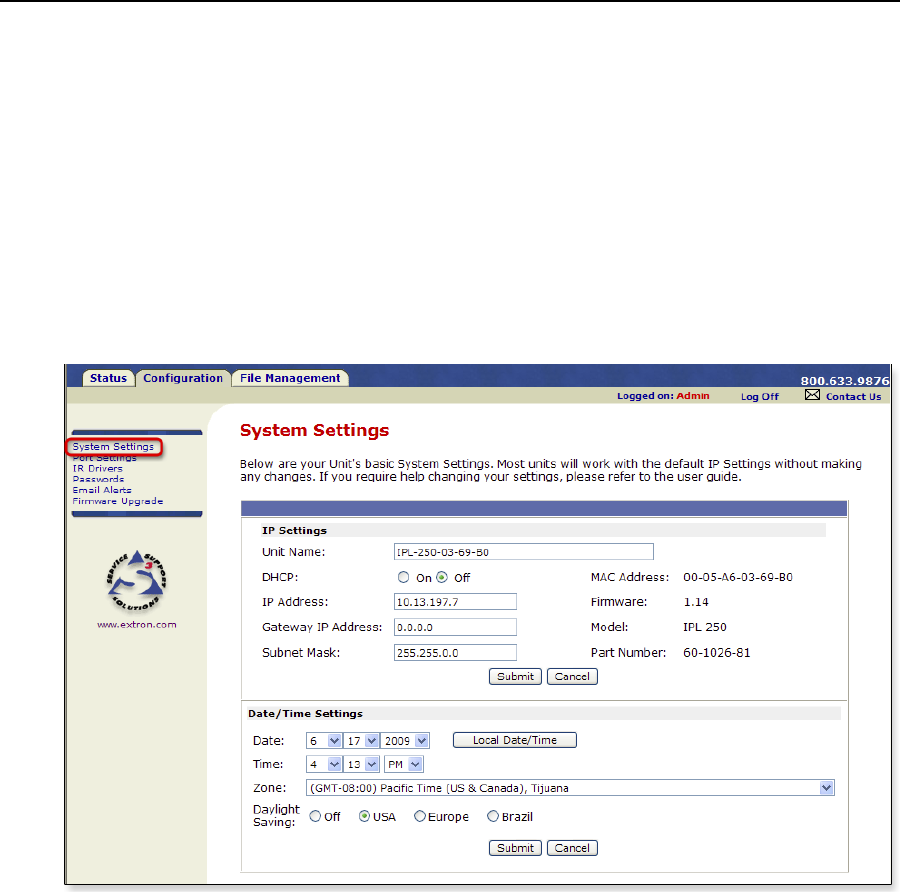Open the date month dropdown showing 6
Screen dimensions: 900x892
[324, 740]
